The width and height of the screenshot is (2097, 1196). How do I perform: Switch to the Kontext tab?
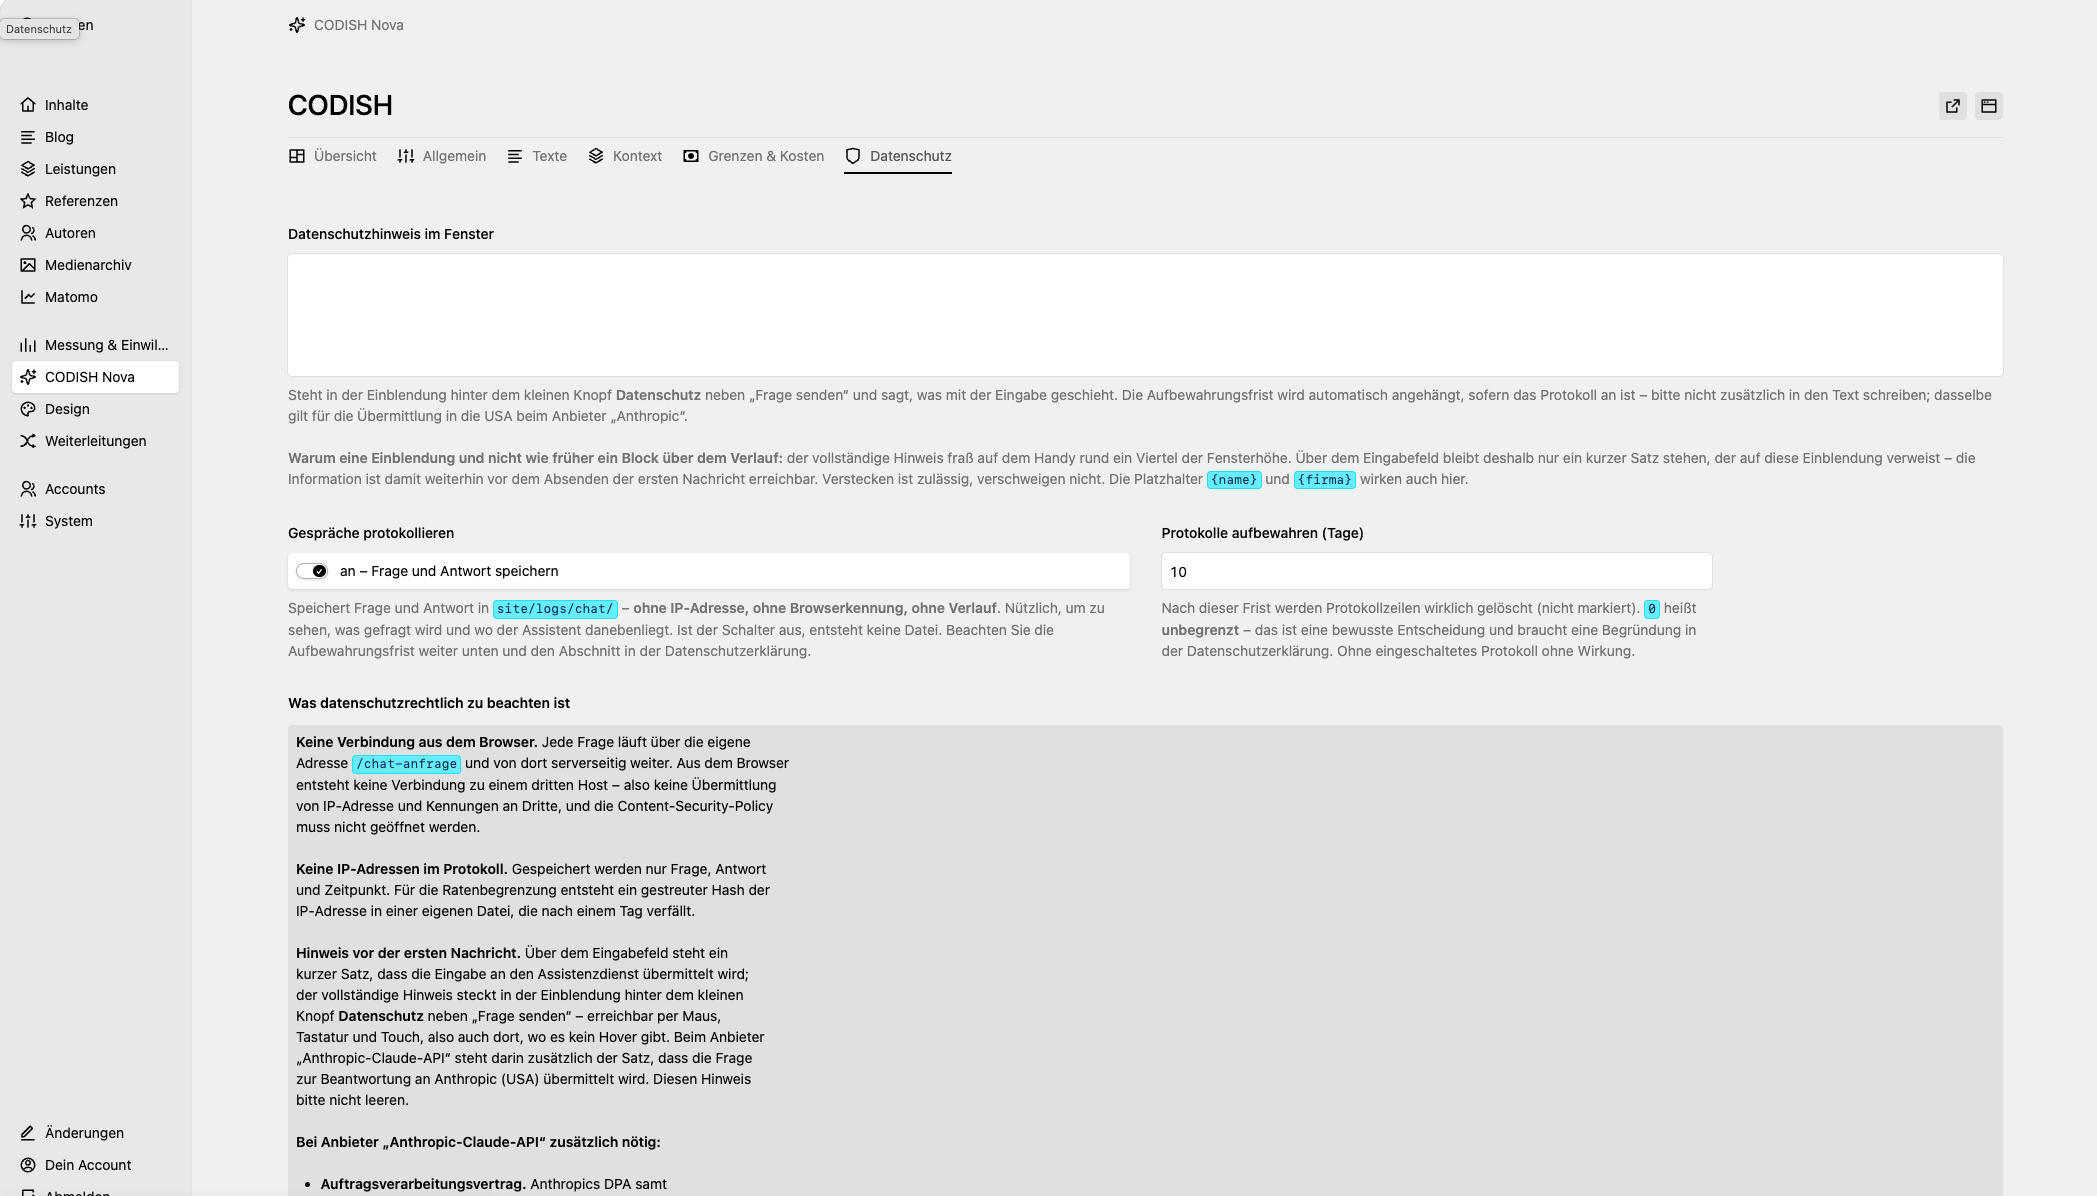click(625, 156)
